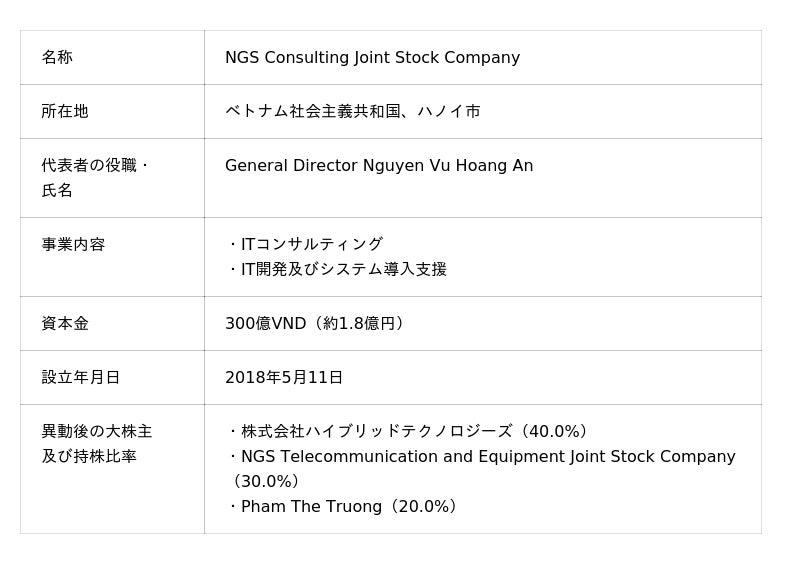Image resolution: width=800 pixels, height=564 pixels.
Task: Click the 及び持株比率 label line
Action: [x=89, y=457]
